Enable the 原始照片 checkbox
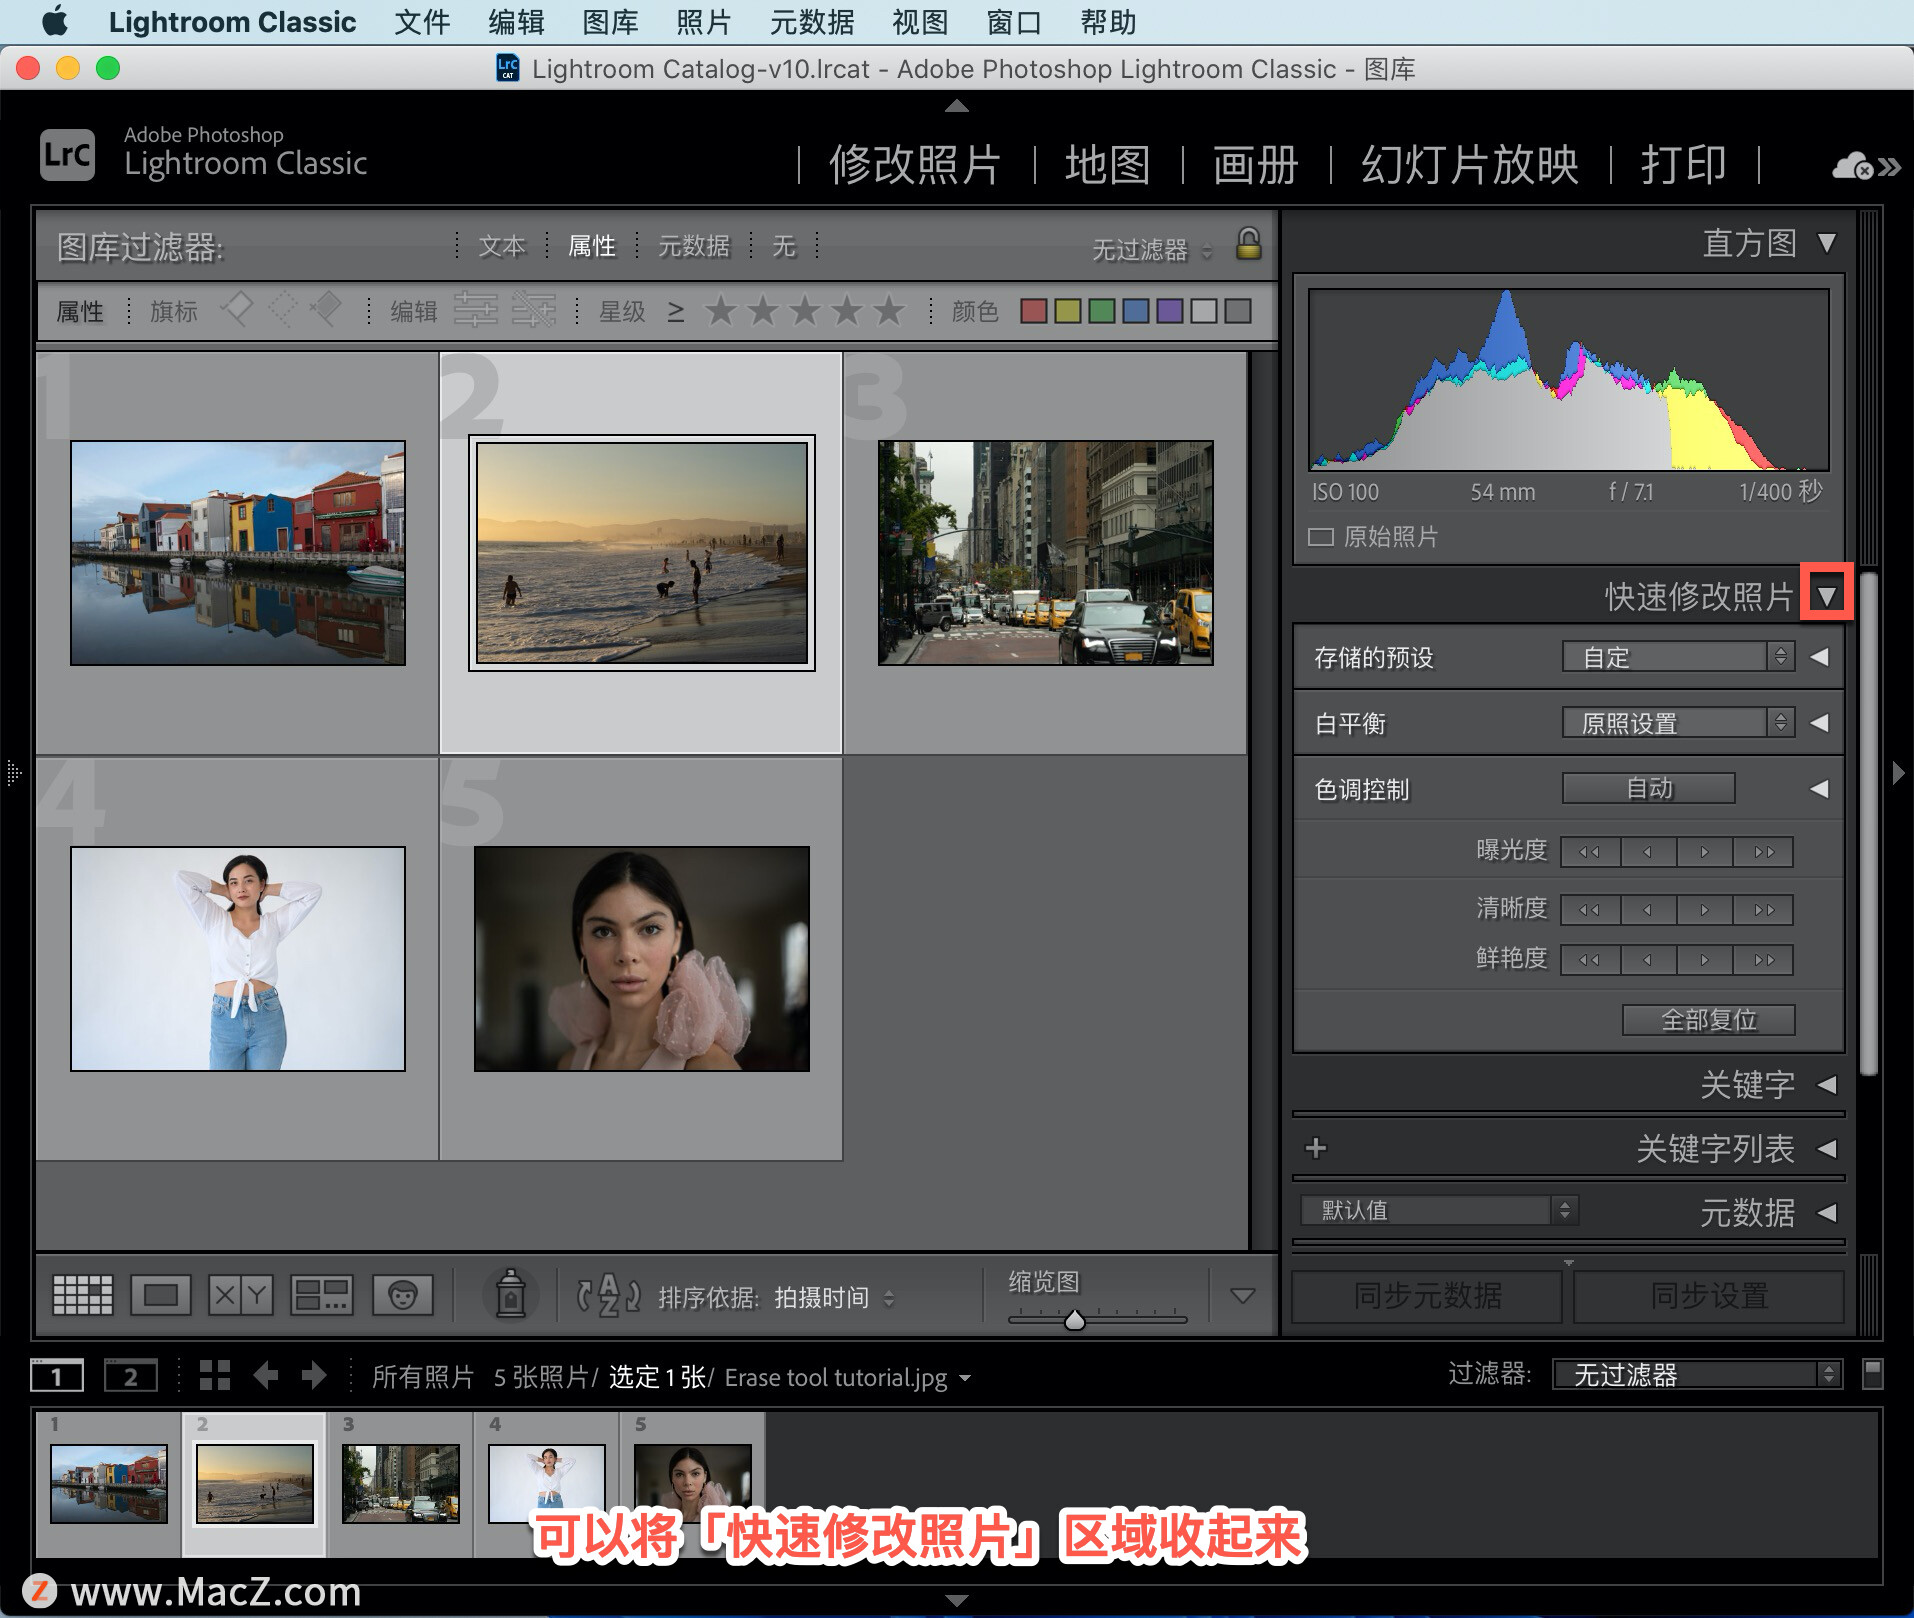This screenshot has height=1618, width=1914. pos(1321,537)
